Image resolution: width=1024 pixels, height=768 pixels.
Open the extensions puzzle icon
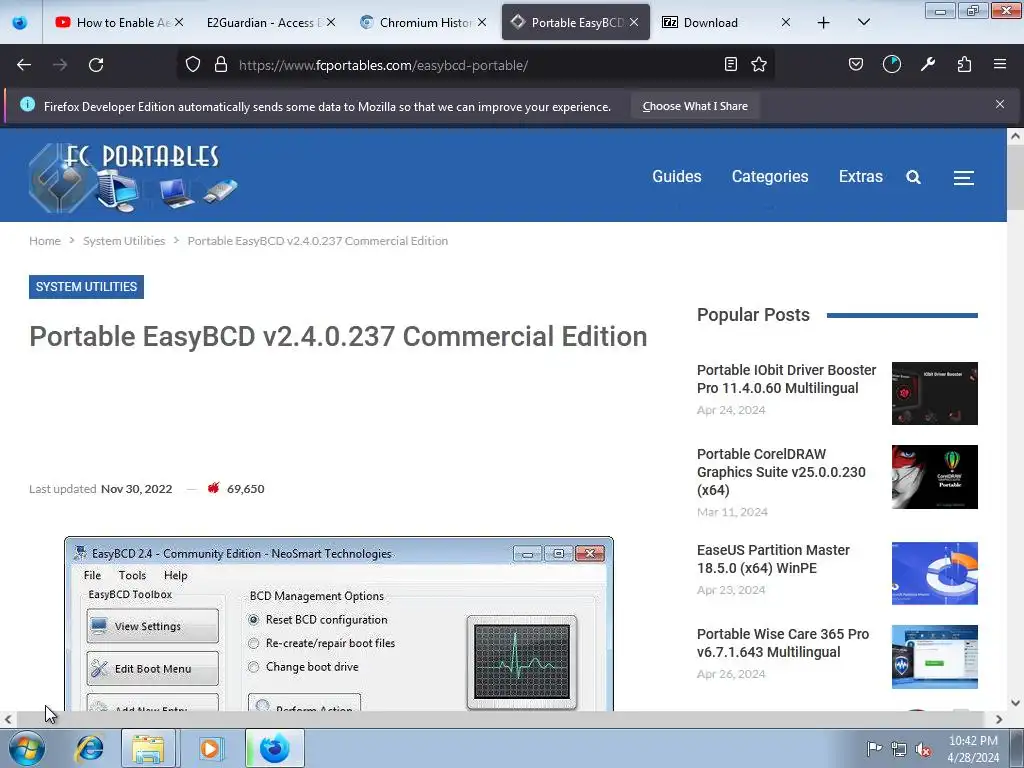tap(964, 64)
